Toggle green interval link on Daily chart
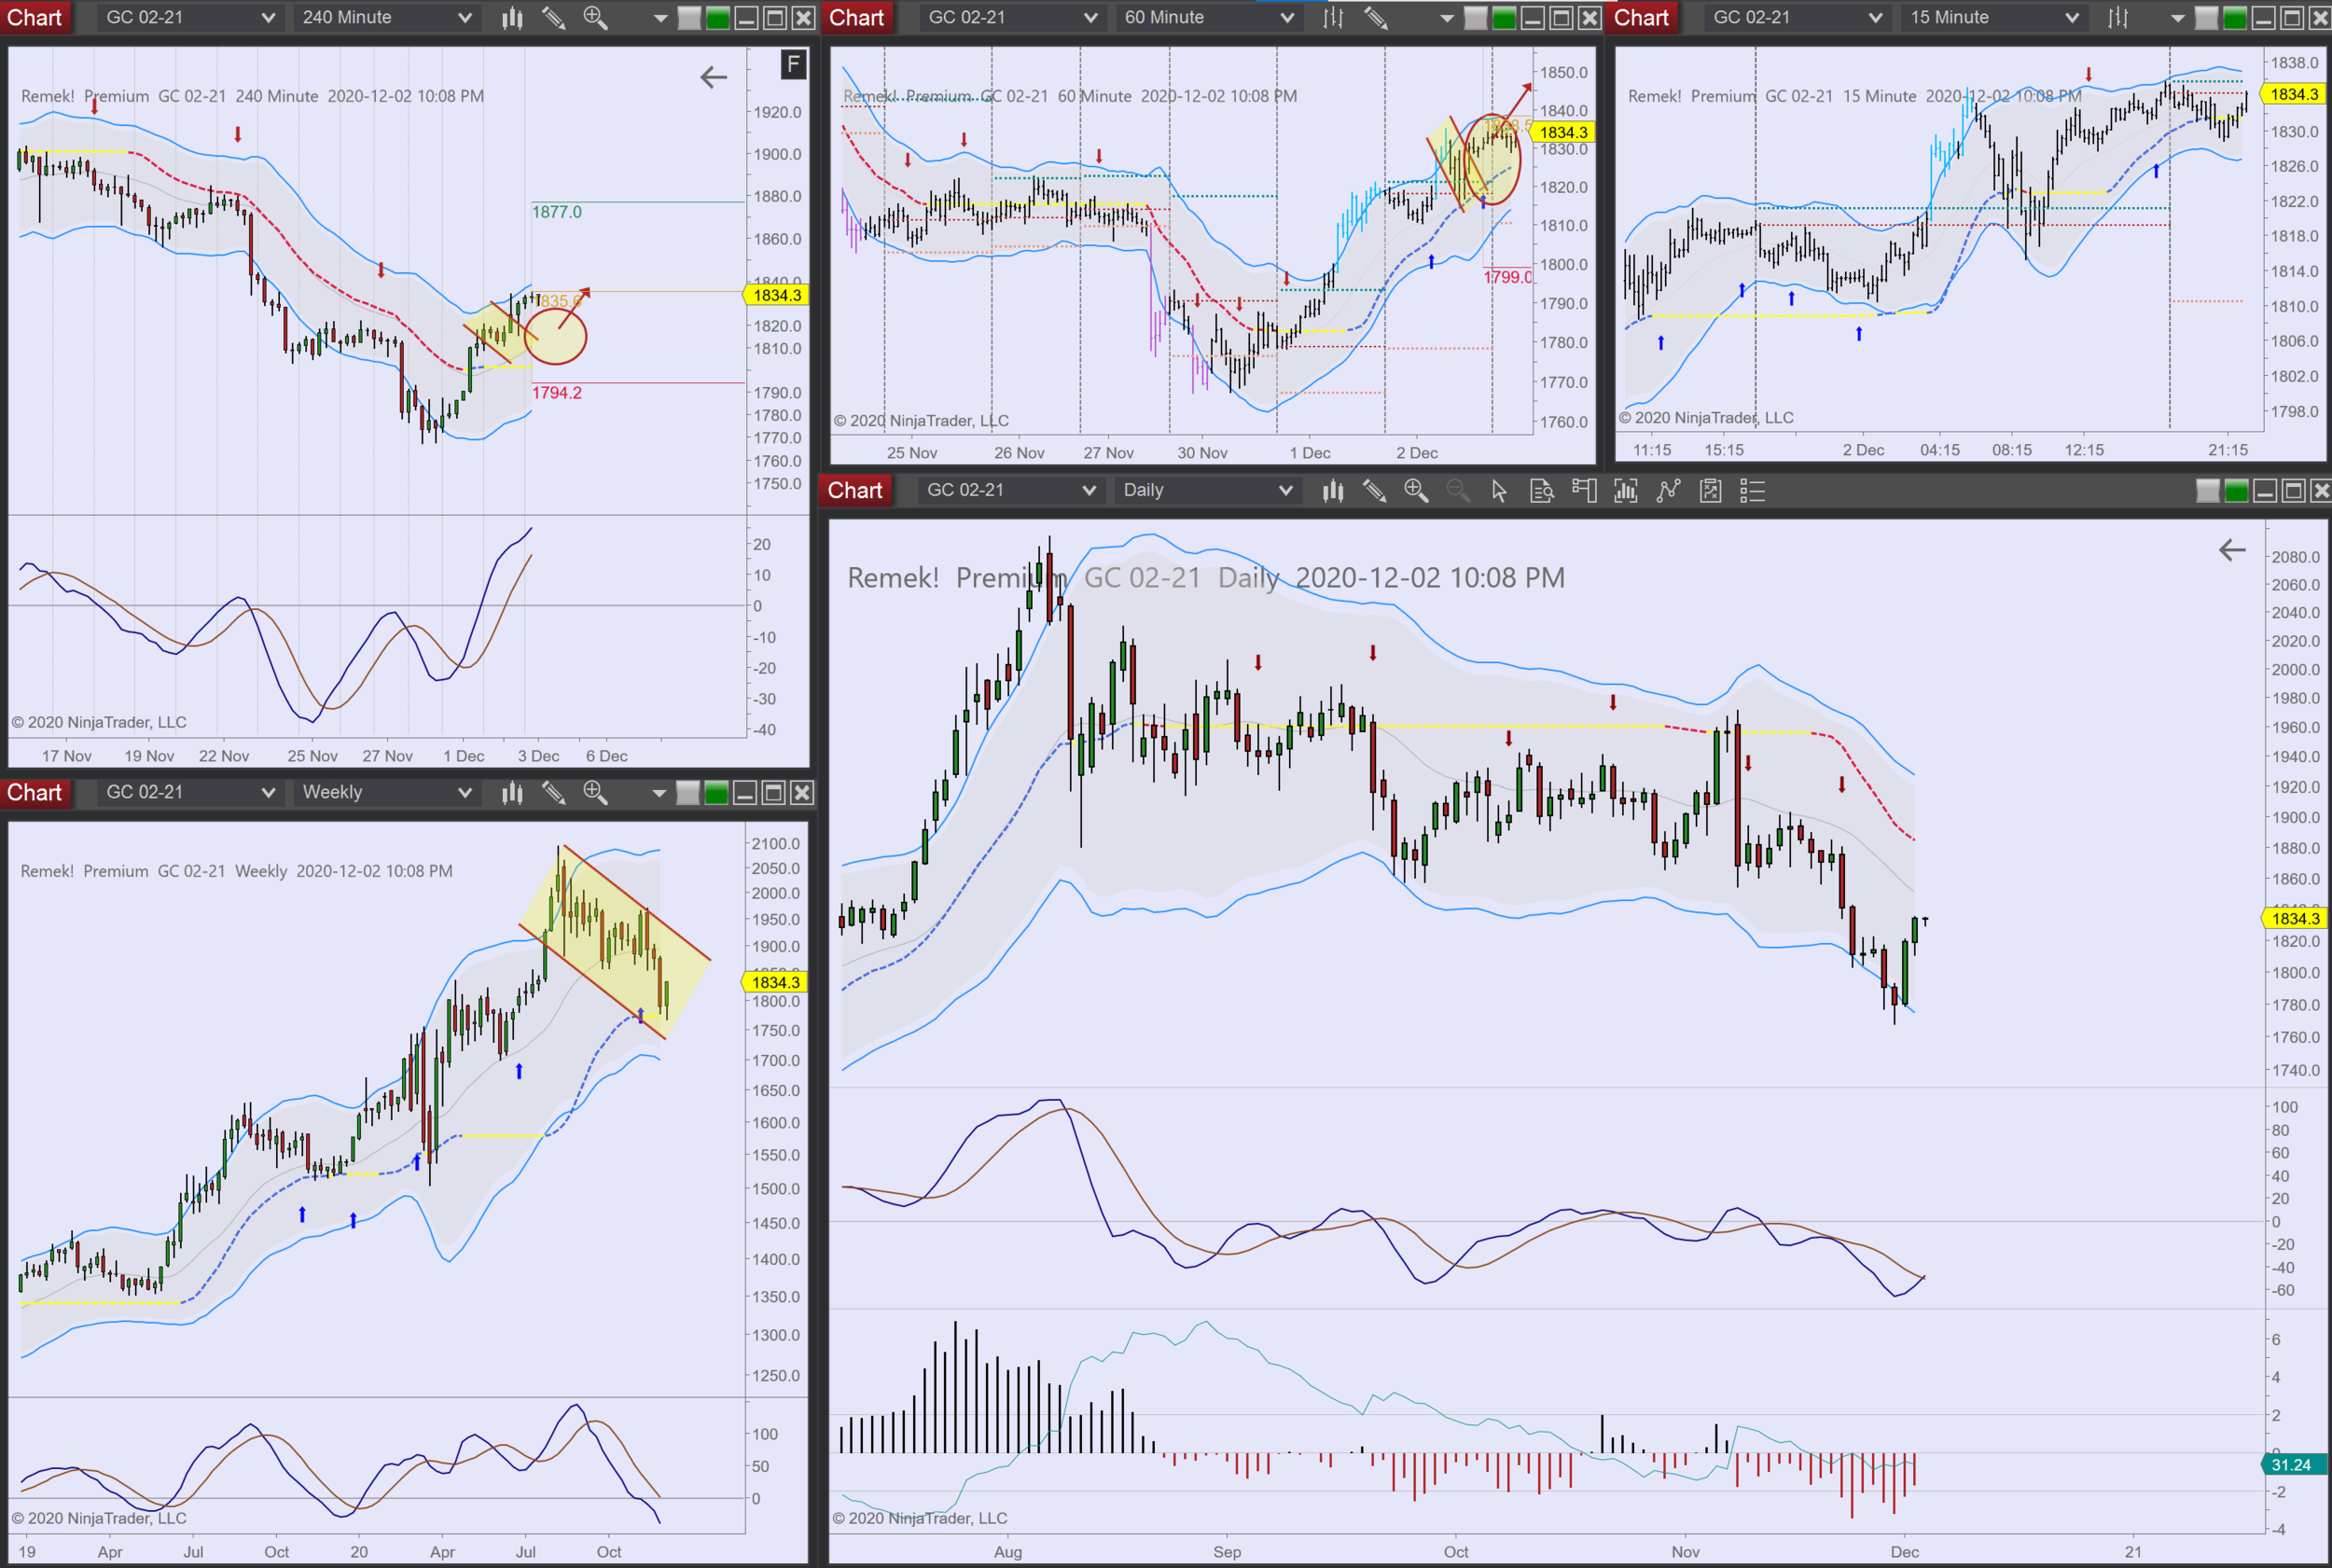 2236,490
